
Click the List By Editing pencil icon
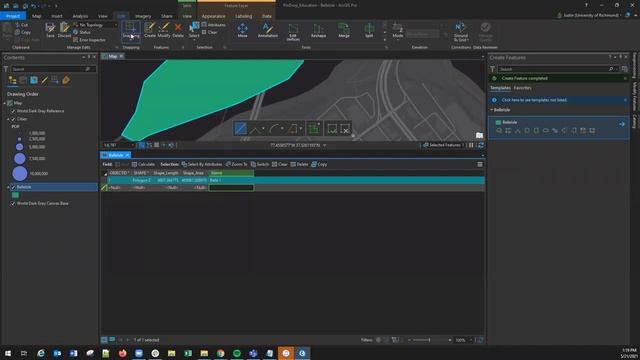[x=44, y=80]
